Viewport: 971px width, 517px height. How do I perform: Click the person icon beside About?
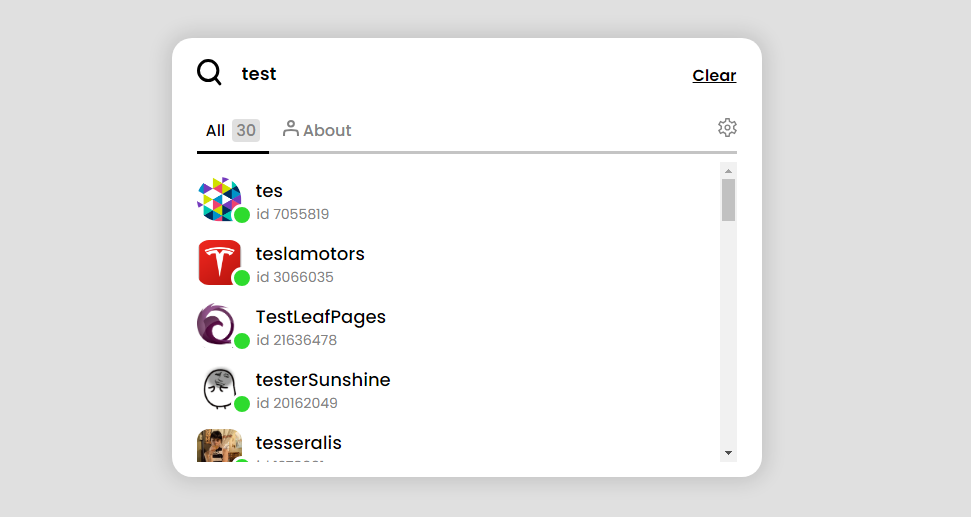tap(291, 129)
